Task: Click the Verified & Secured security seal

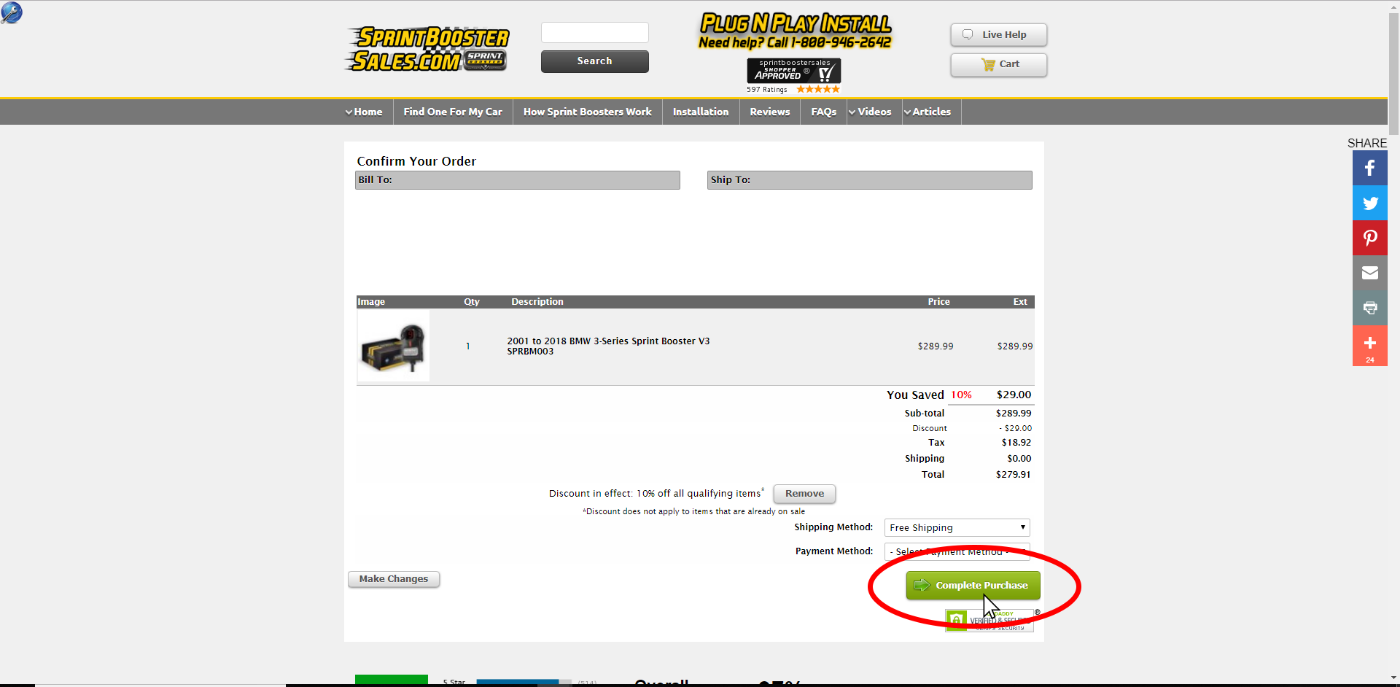Action: point(990,620)
